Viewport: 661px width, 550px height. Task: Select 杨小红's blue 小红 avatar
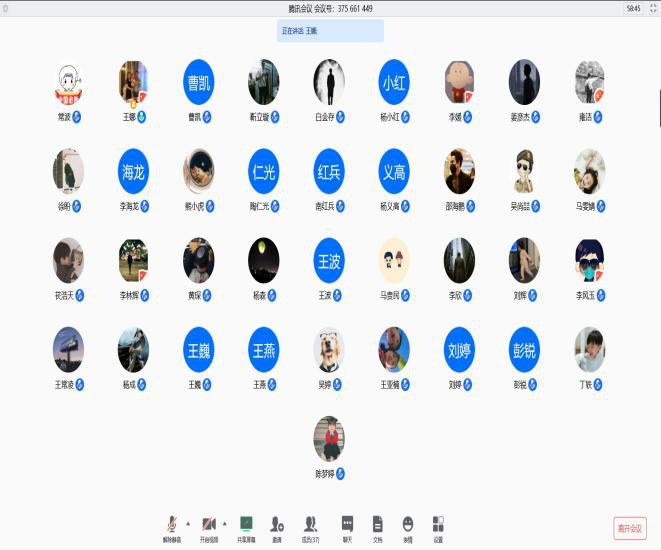click(x=394, y=81)
